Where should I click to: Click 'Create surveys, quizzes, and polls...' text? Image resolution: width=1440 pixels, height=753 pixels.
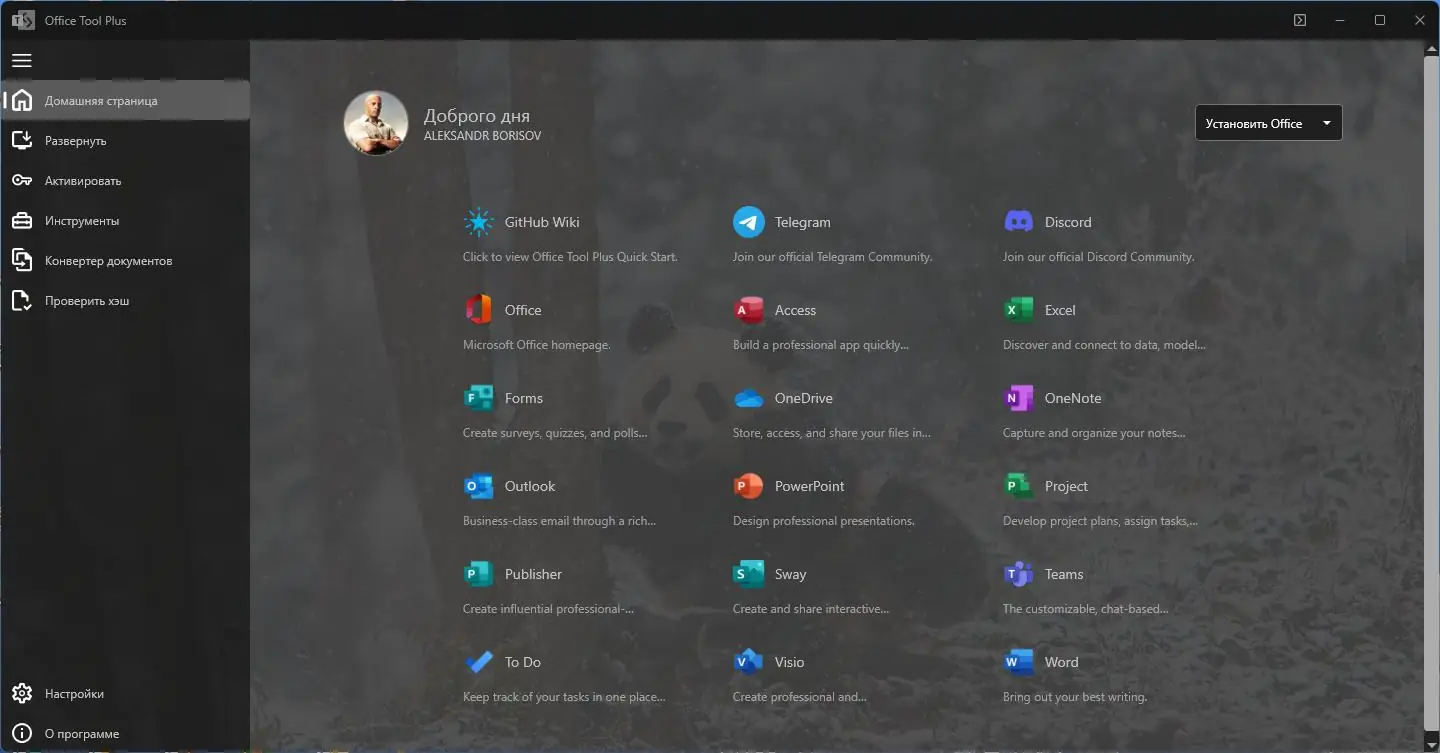[x=555, y=433]
